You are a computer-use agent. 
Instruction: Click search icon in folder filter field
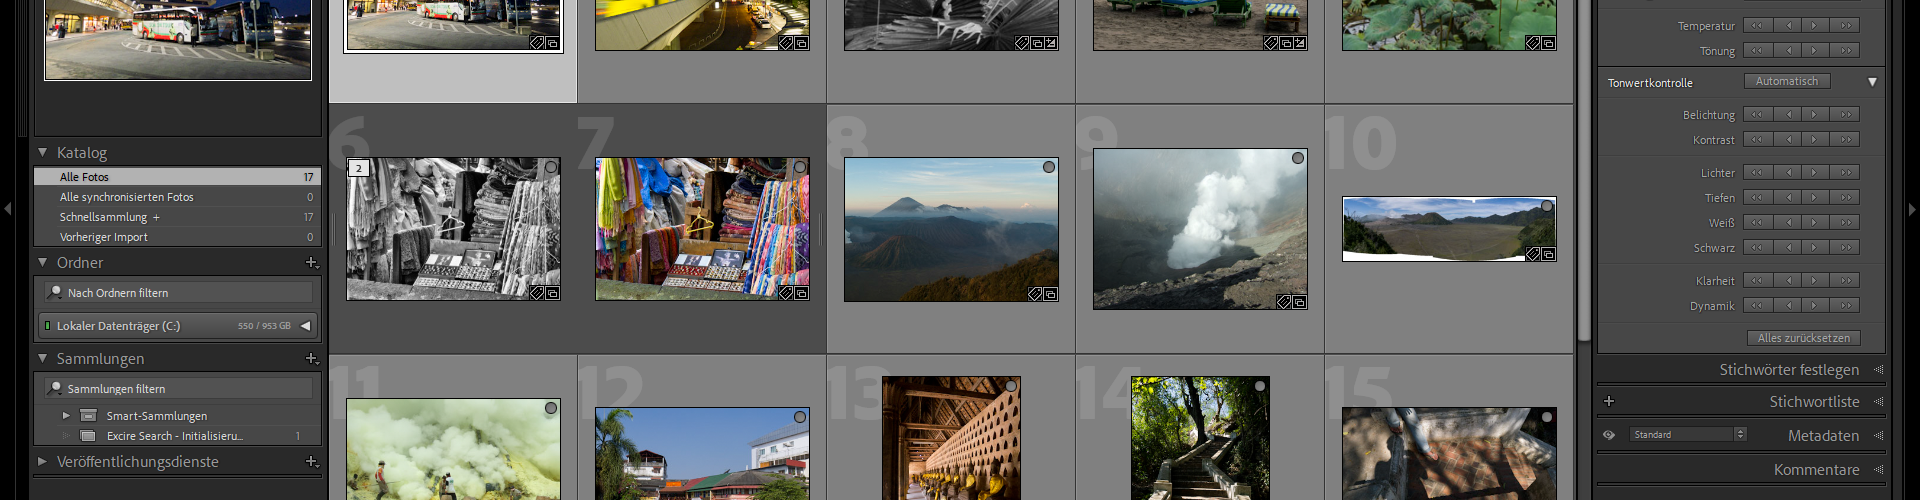(x=56, y=292)
